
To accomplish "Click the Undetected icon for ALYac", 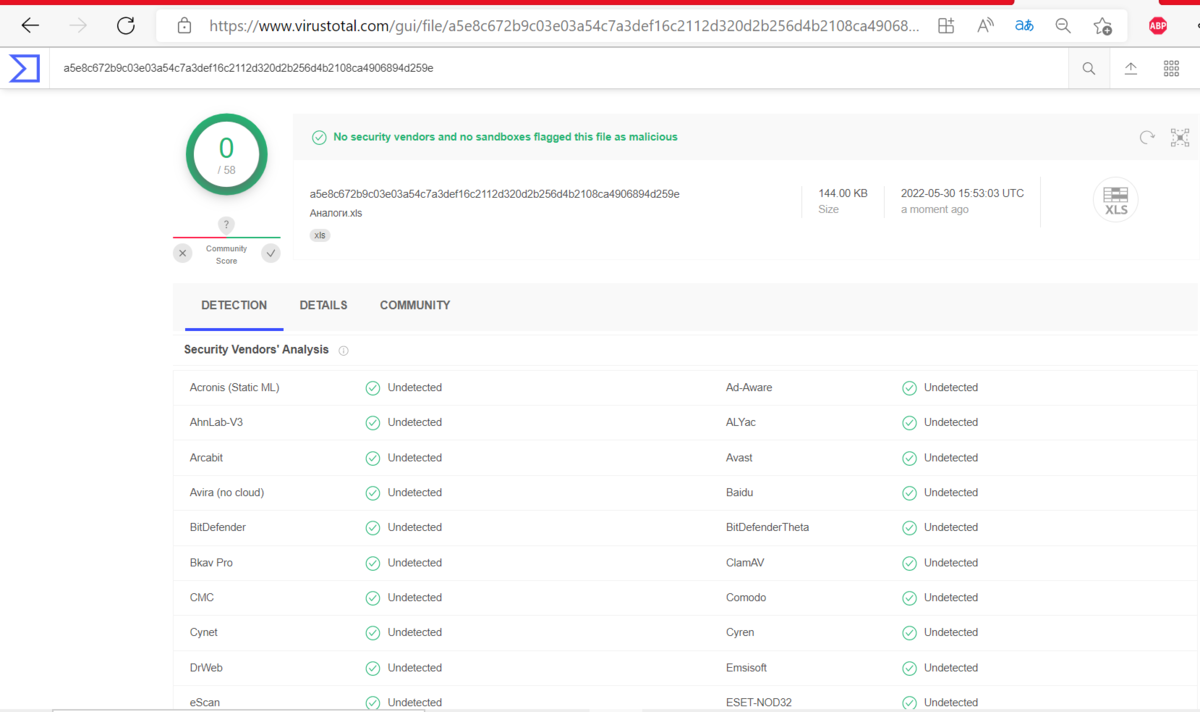I will coord(909,423).
